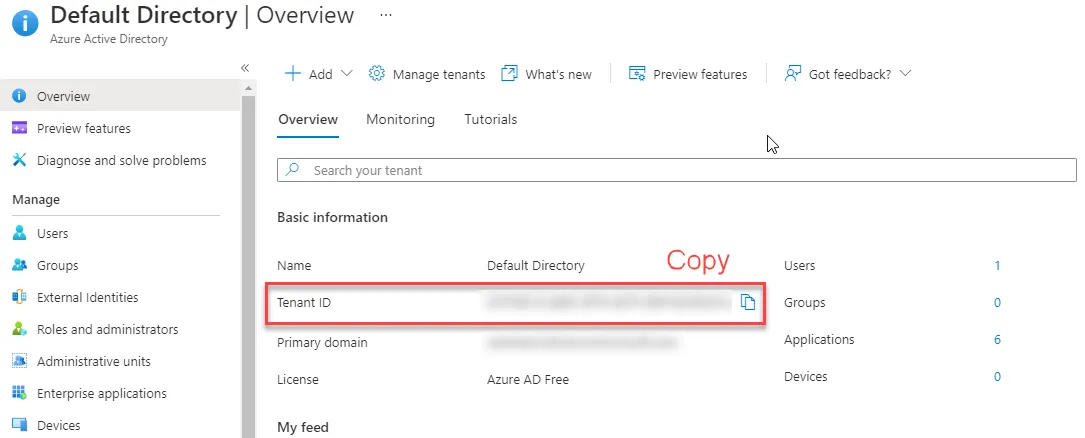Click the Azure AD Free license text
The width and height of the screenshot is (1085, 438).
coord(528,379)
